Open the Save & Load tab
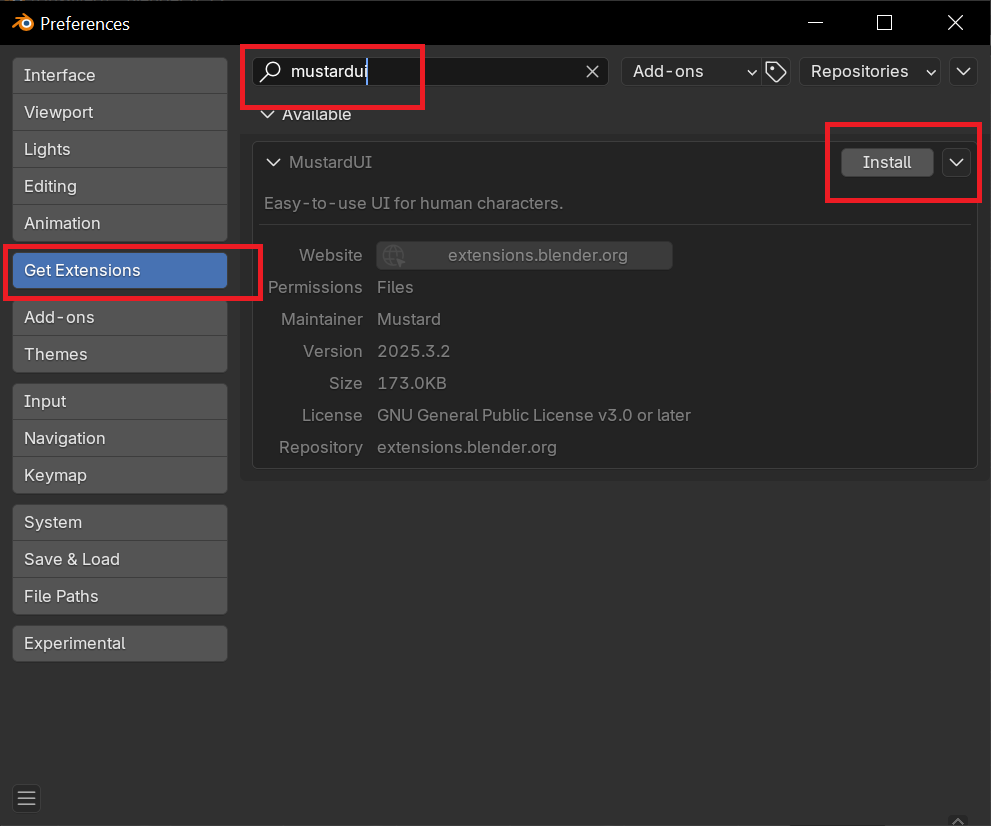The width and height of the screenshot is (991, 826). coord(120,559)
